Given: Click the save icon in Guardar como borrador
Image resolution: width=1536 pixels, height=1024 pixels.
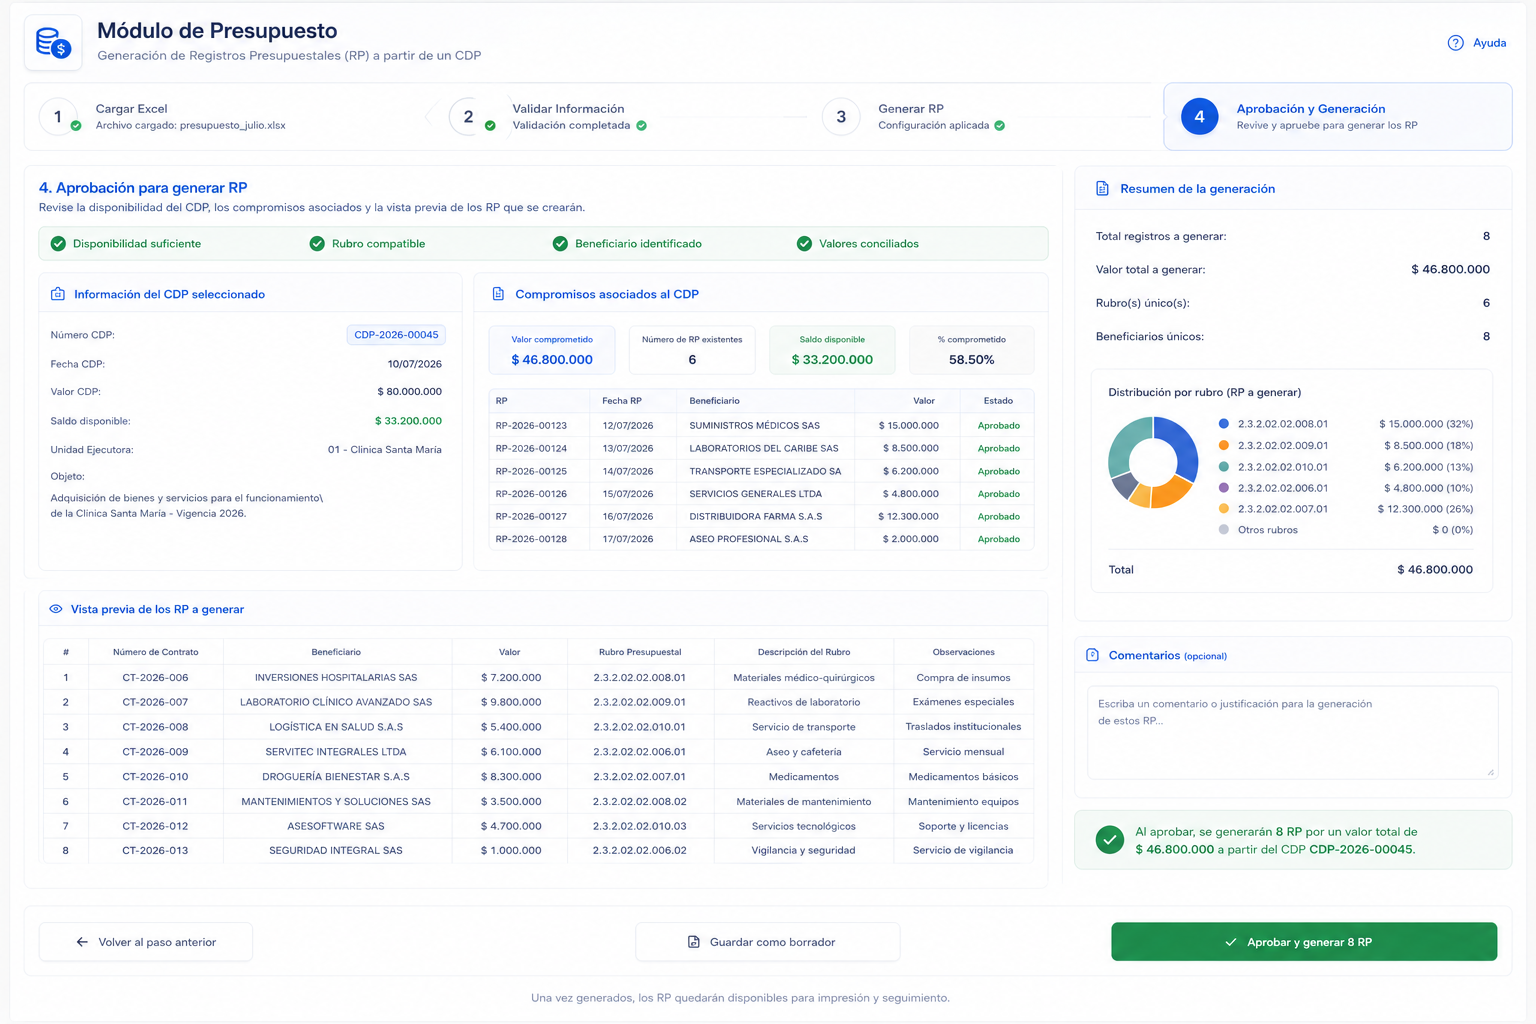Looking at the screenshot, I should [694, 942].
